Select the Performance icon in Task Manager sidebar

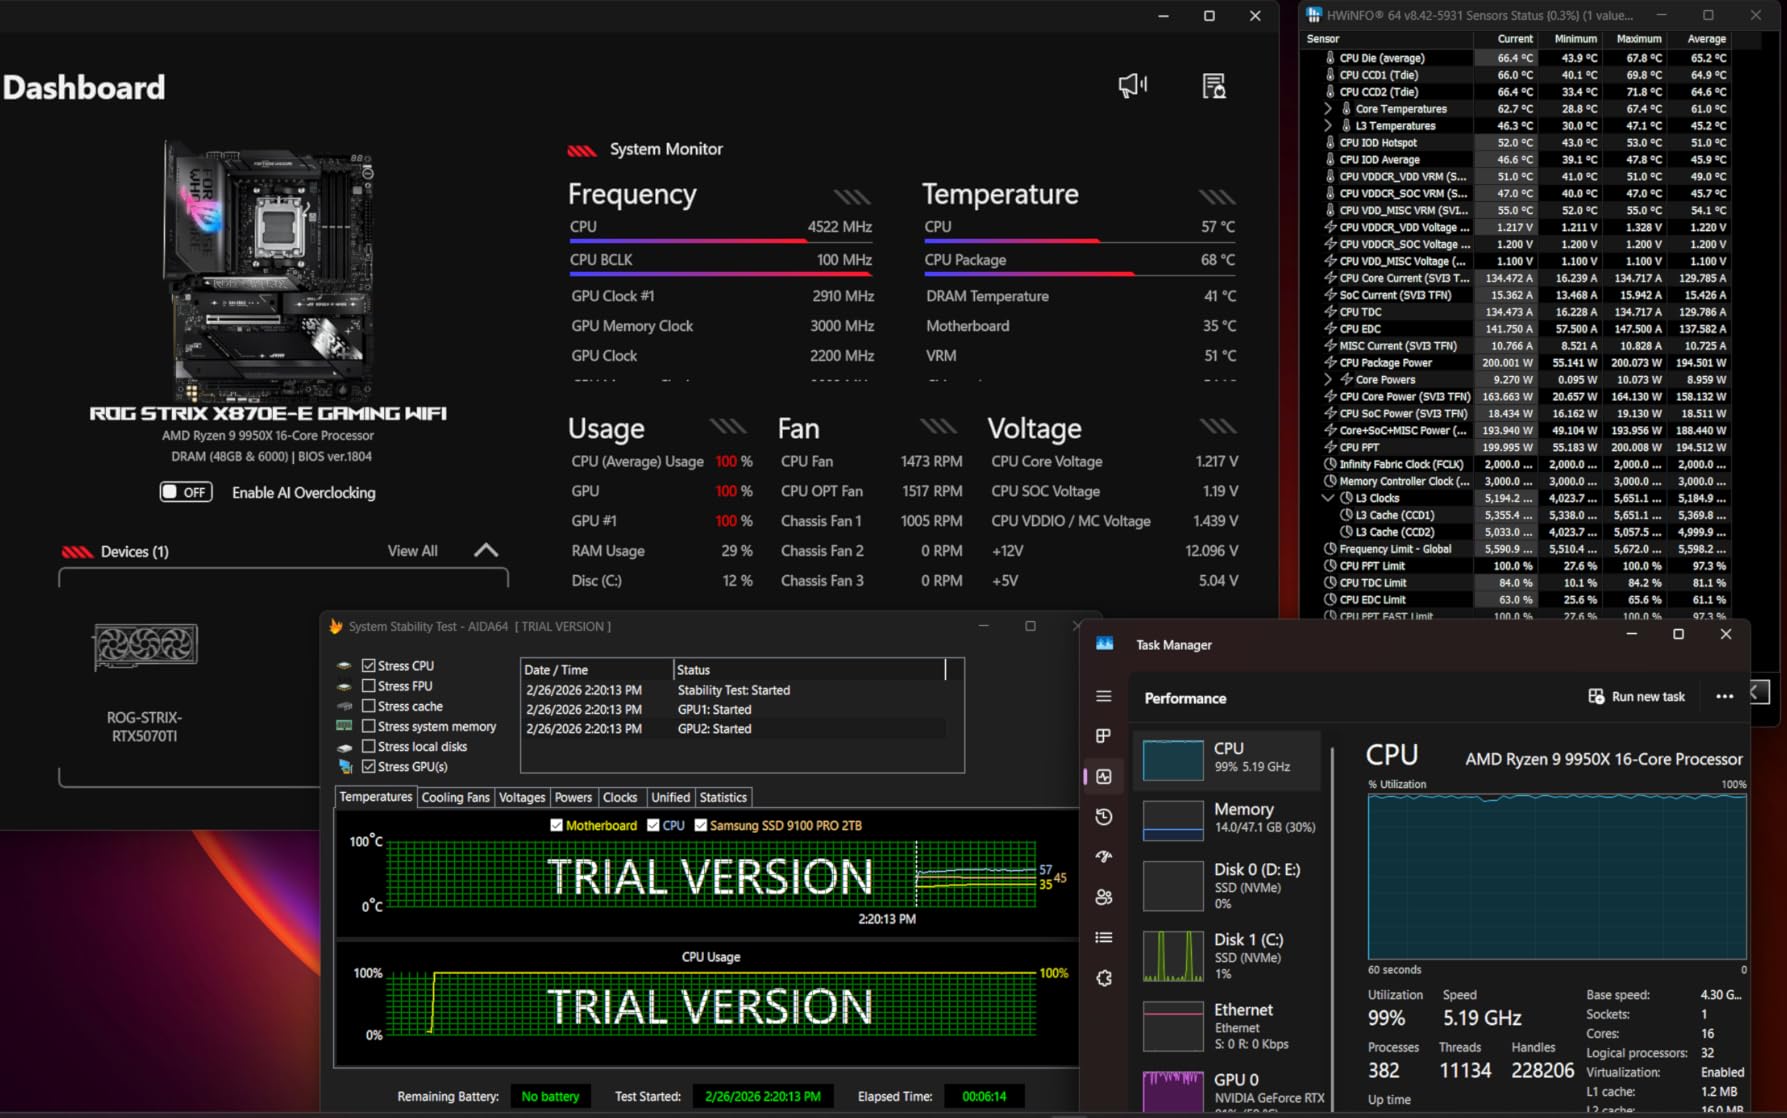coord(1104,776)
